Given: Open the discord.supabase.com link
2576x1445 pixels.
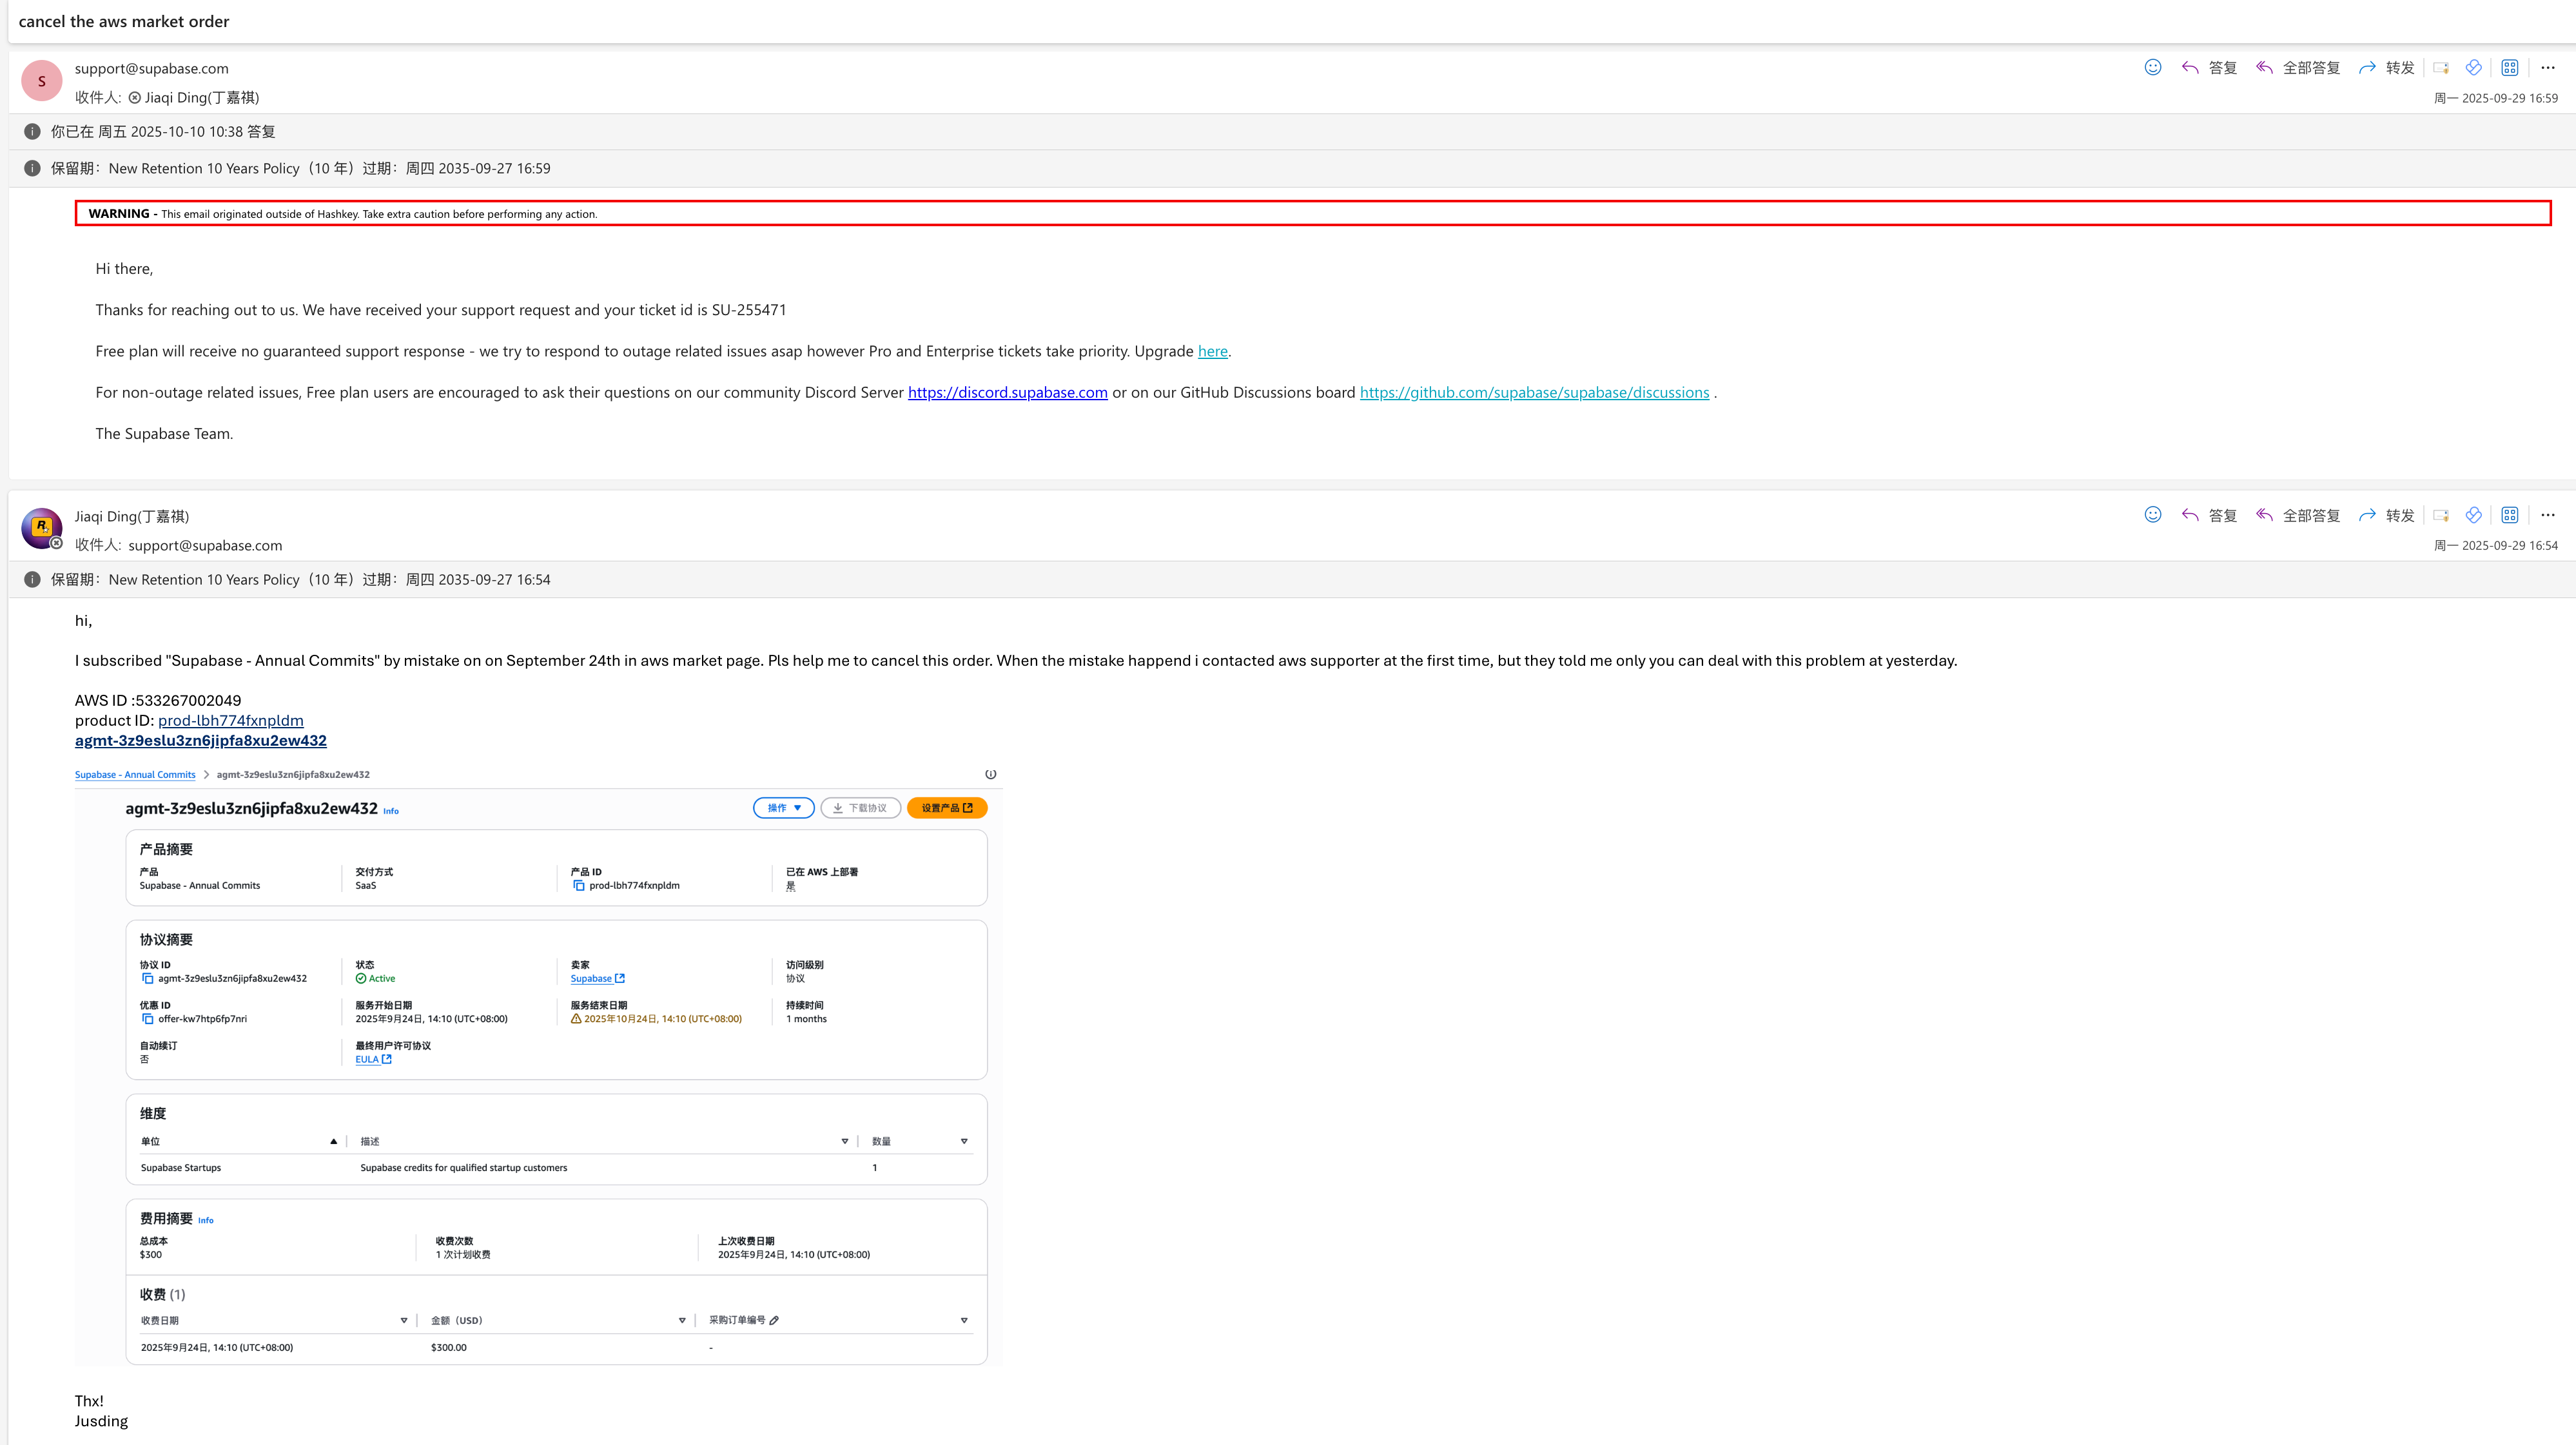Looking at the screenshot, I should pos(1007,392).
